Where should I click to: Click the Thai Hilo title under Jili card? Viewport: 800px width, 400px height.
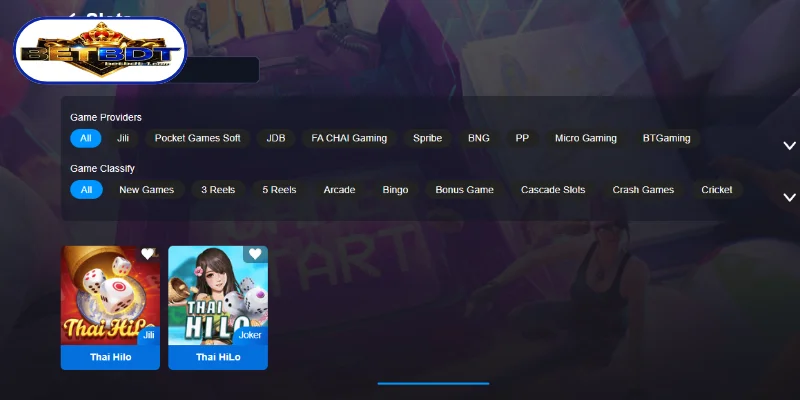[110, 357]
